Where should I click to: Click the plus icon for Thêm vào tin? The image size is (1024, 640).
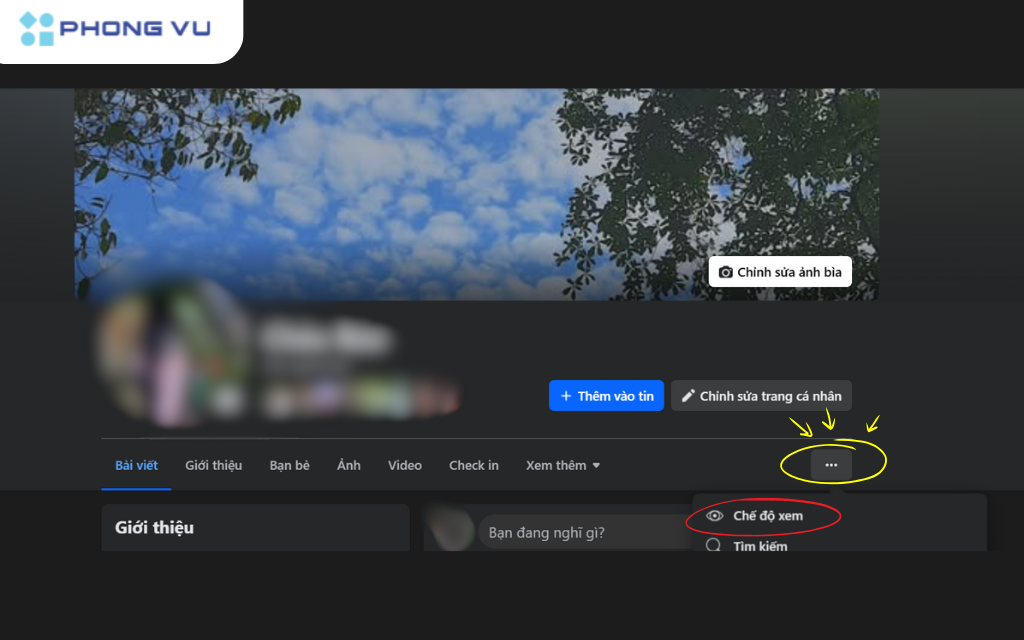click(x=566, y=396)
